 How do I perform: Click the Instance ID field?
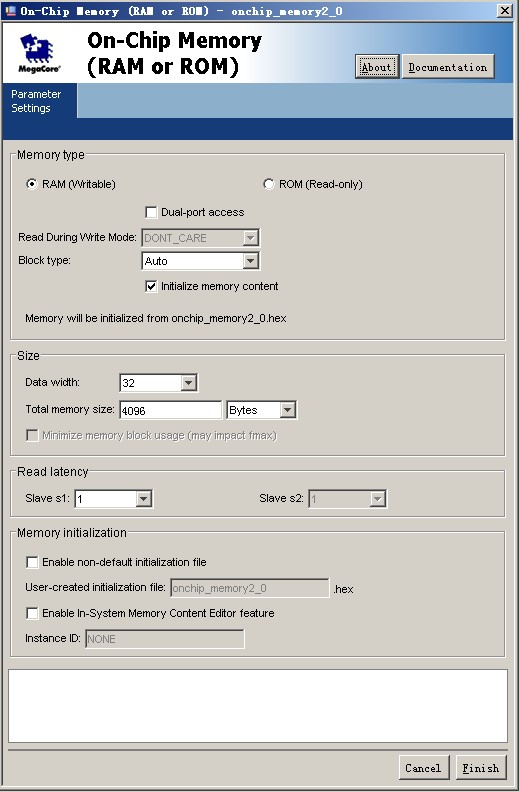(x=165, y=639)
